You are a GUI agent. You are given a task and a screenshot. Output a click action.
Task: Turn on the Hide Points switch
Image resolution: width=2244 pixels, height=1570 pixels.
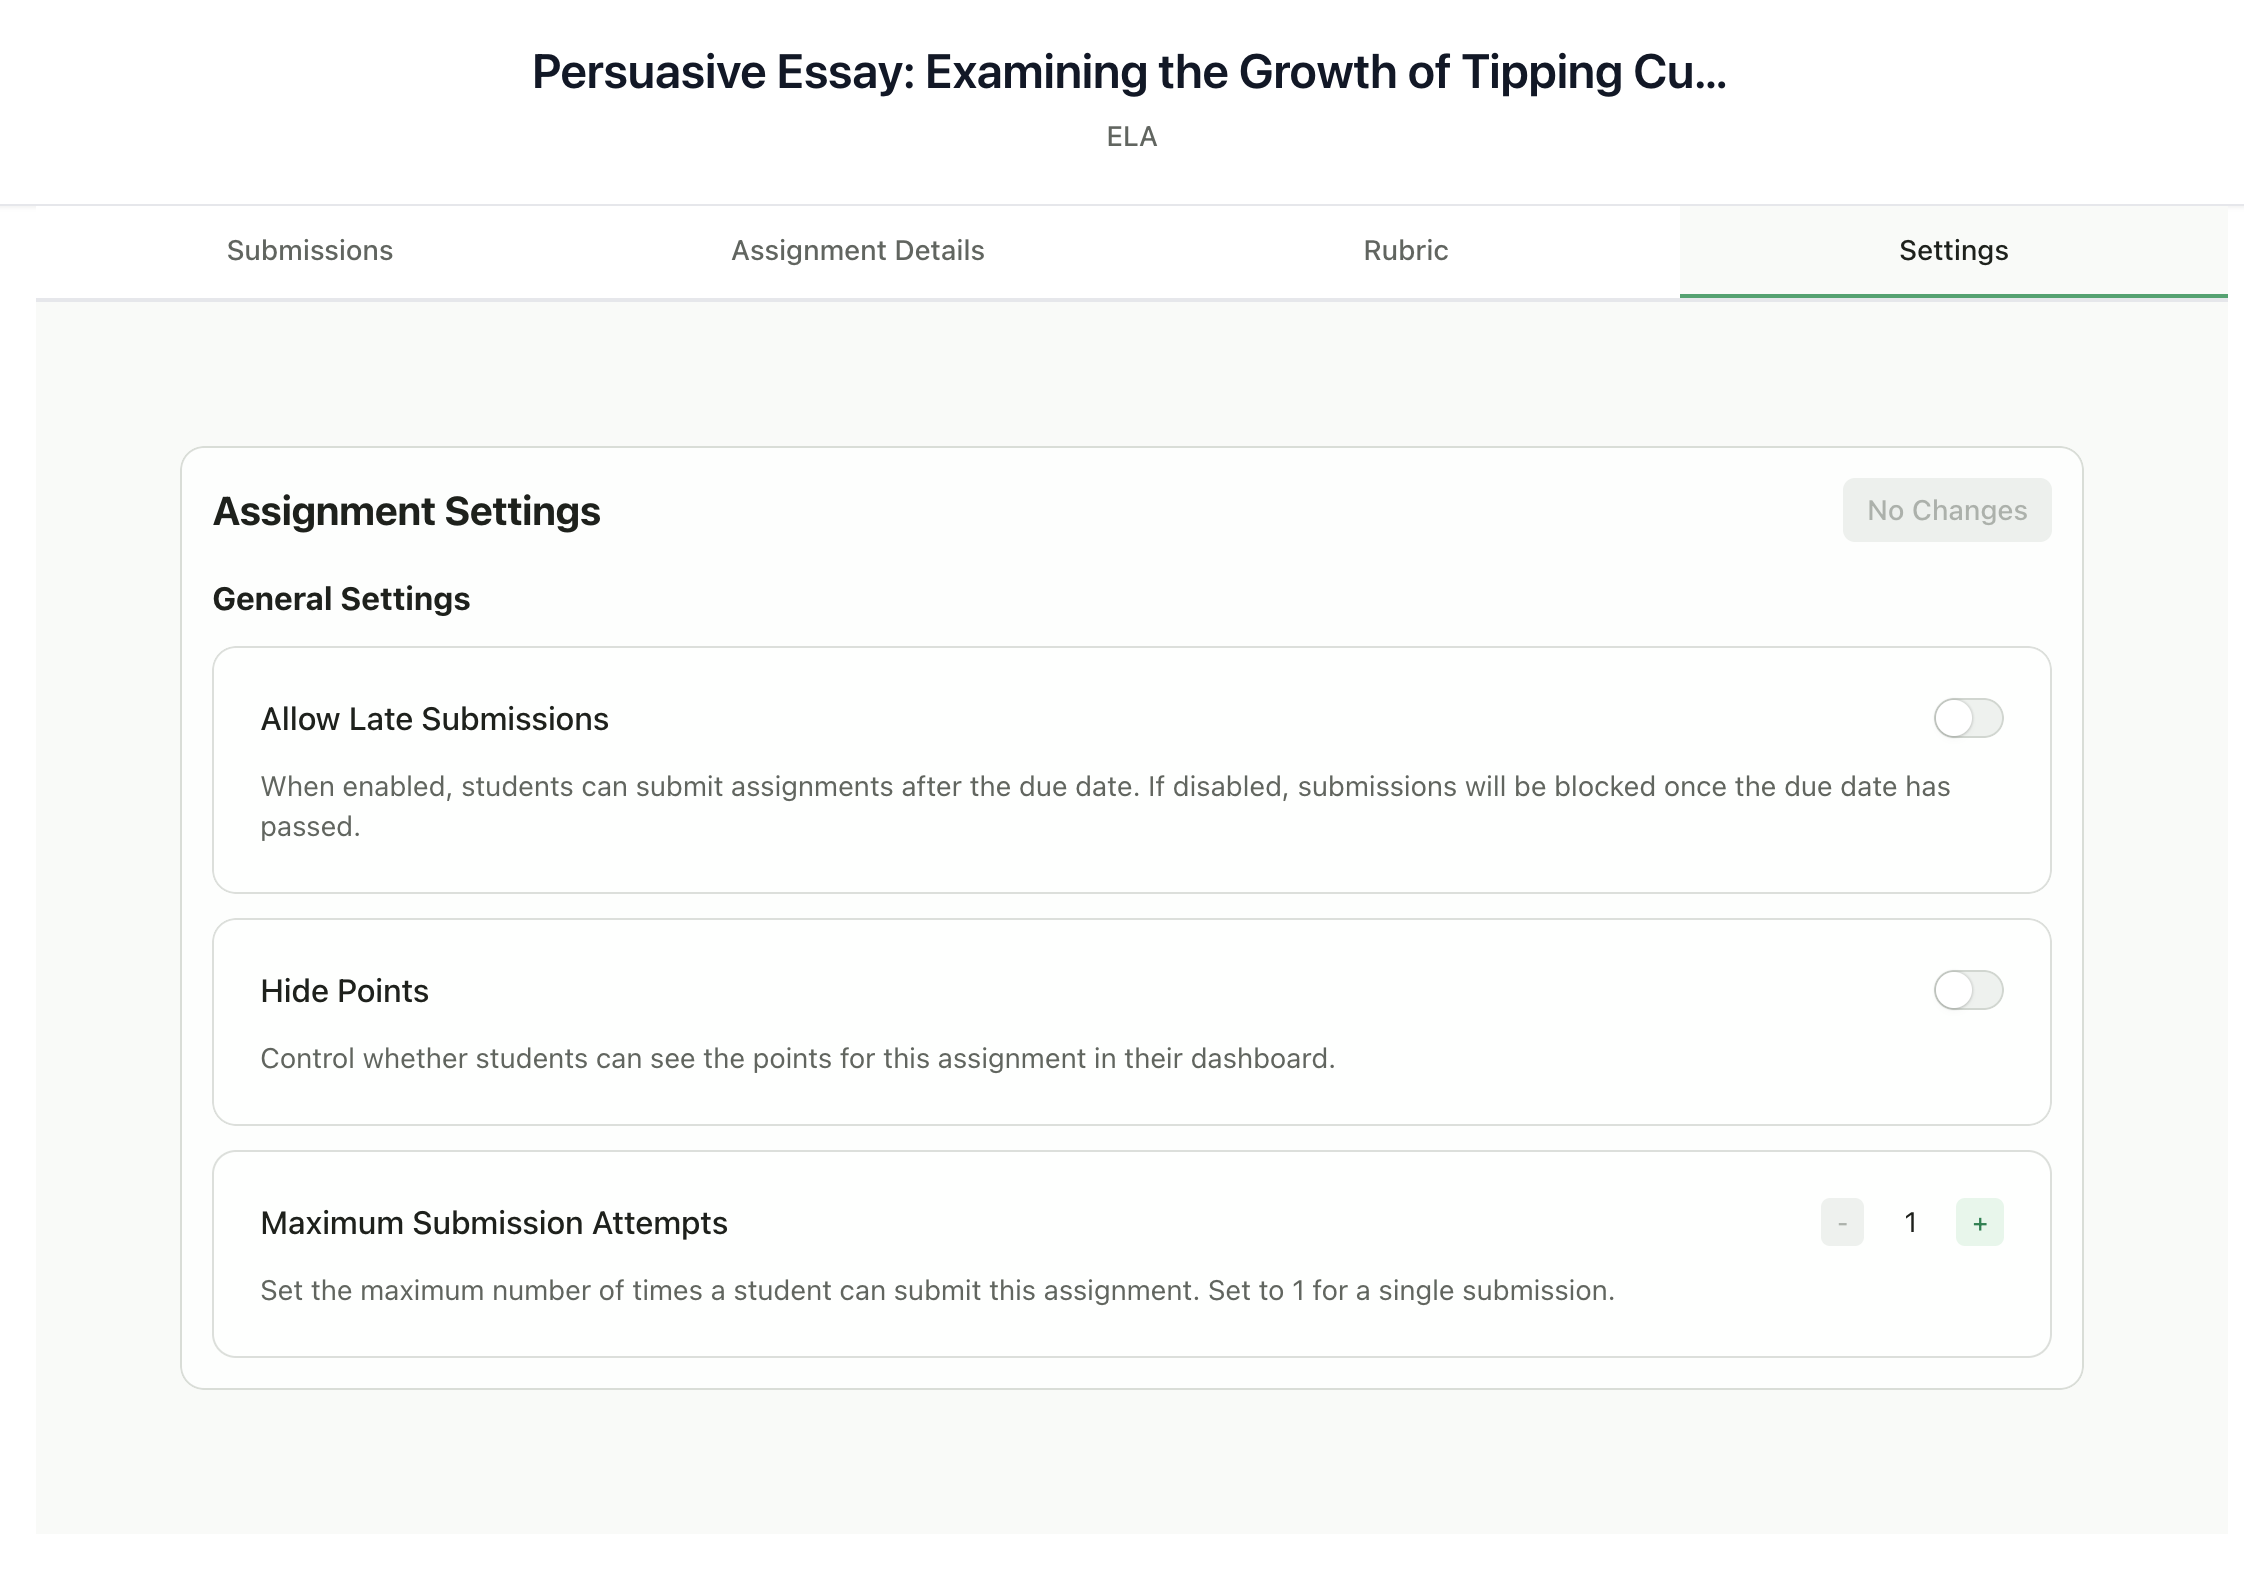tap(1968, 990)
